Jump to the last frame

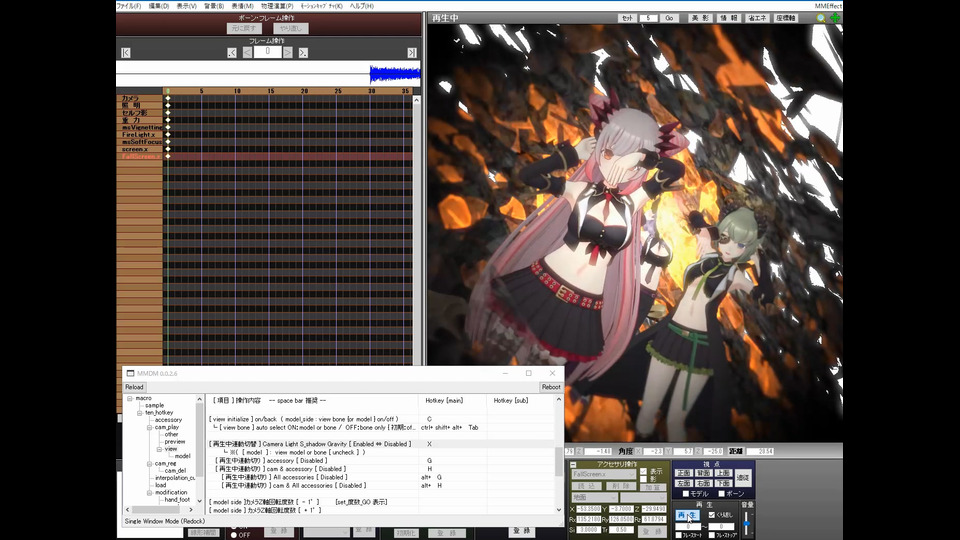click(x=412, y=53)
